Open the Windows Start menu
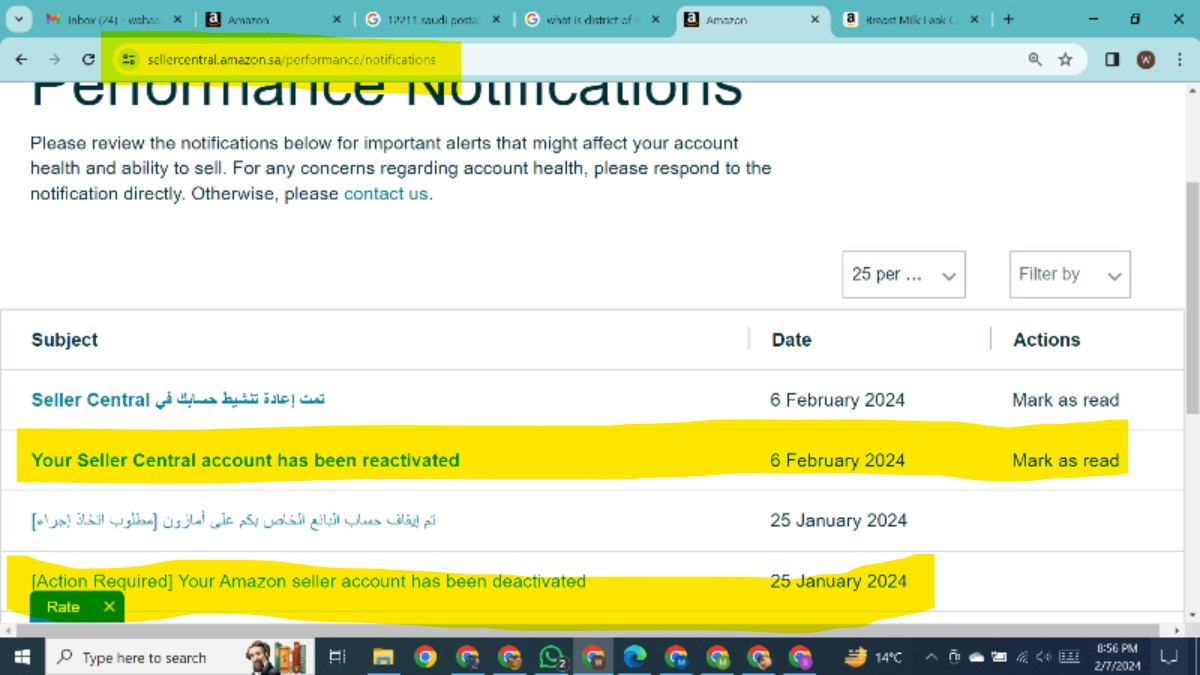Image resolution: width=1200 pixels, height=675 pixels. tap(21, 657)
